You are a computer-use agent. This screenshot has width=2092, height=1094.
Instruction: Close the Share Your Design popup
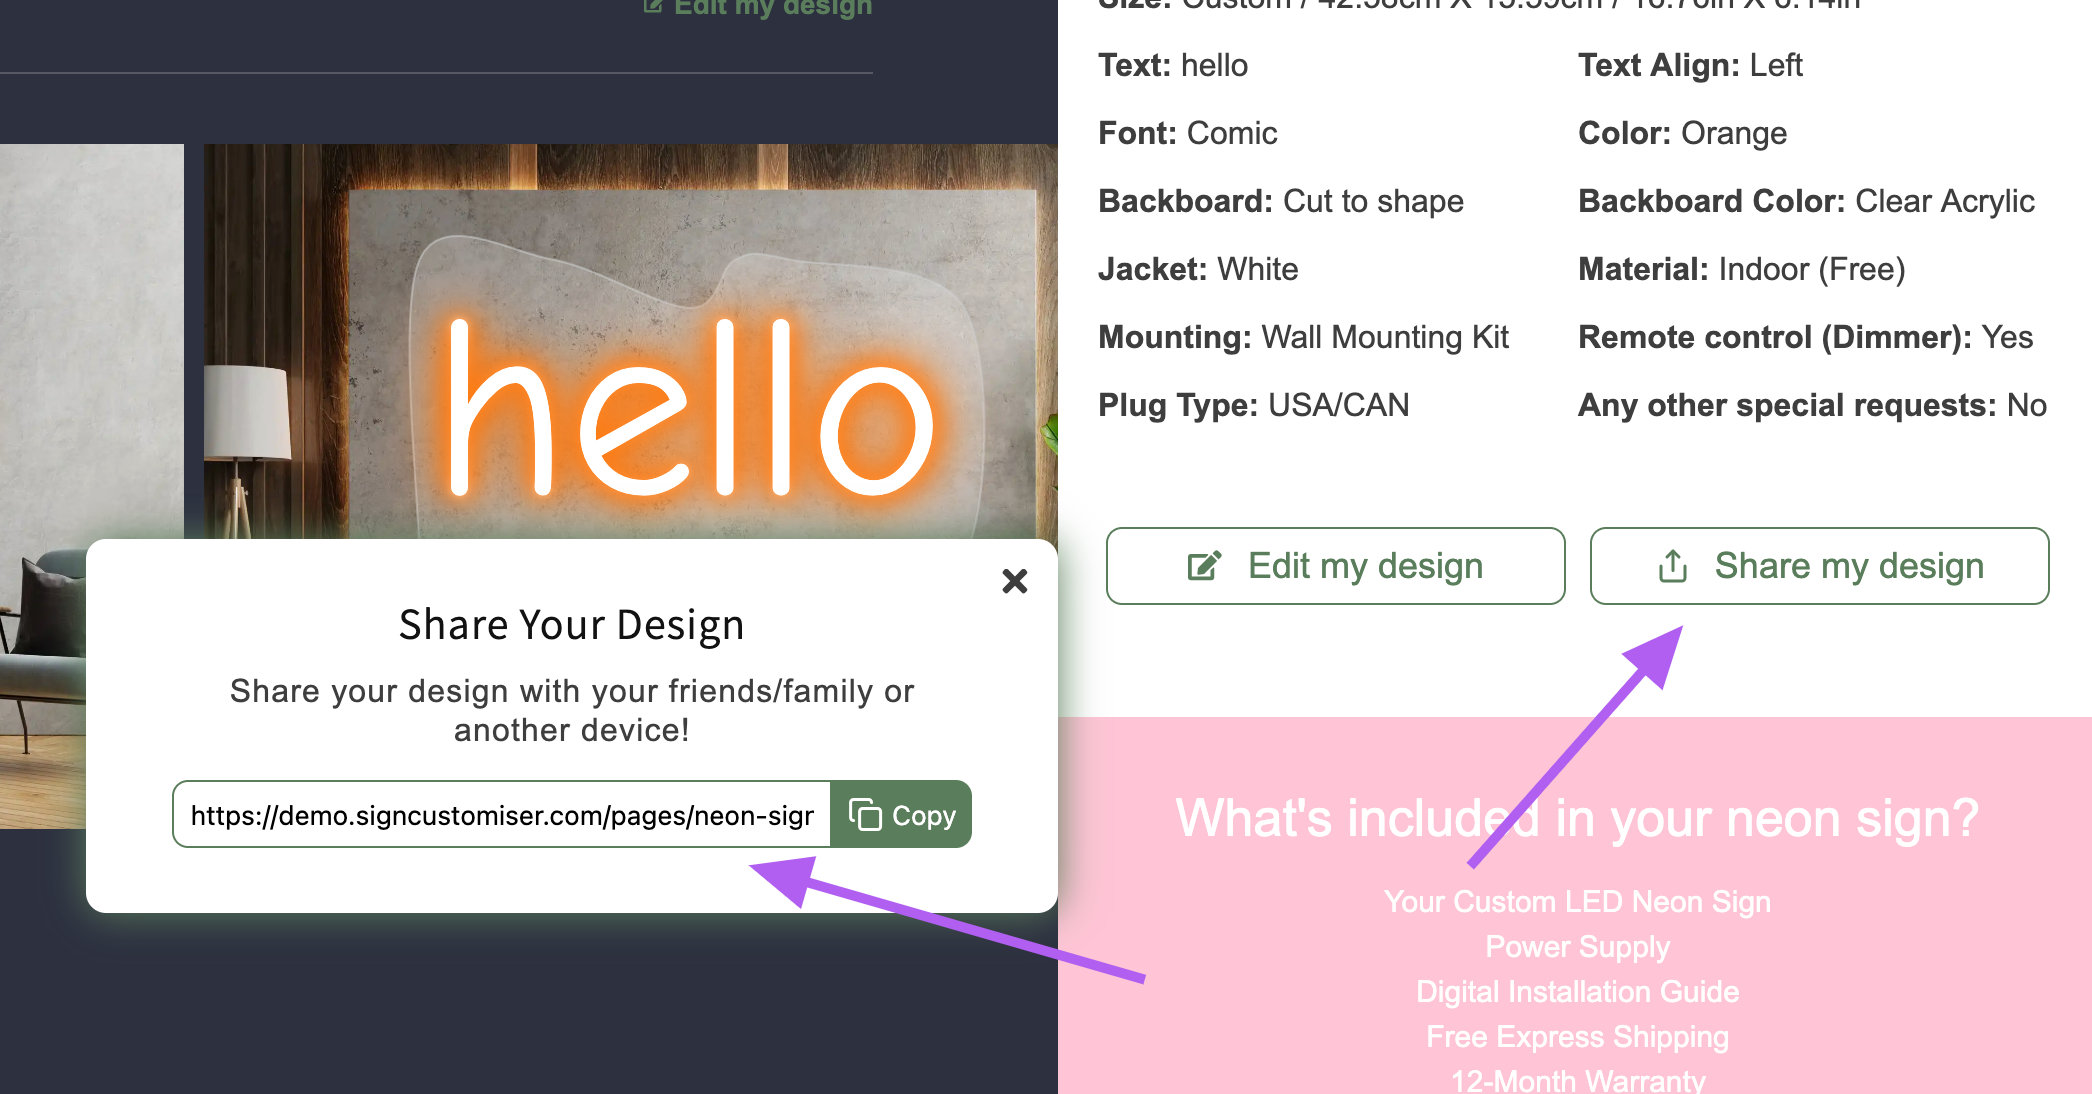pos(1014,581)
